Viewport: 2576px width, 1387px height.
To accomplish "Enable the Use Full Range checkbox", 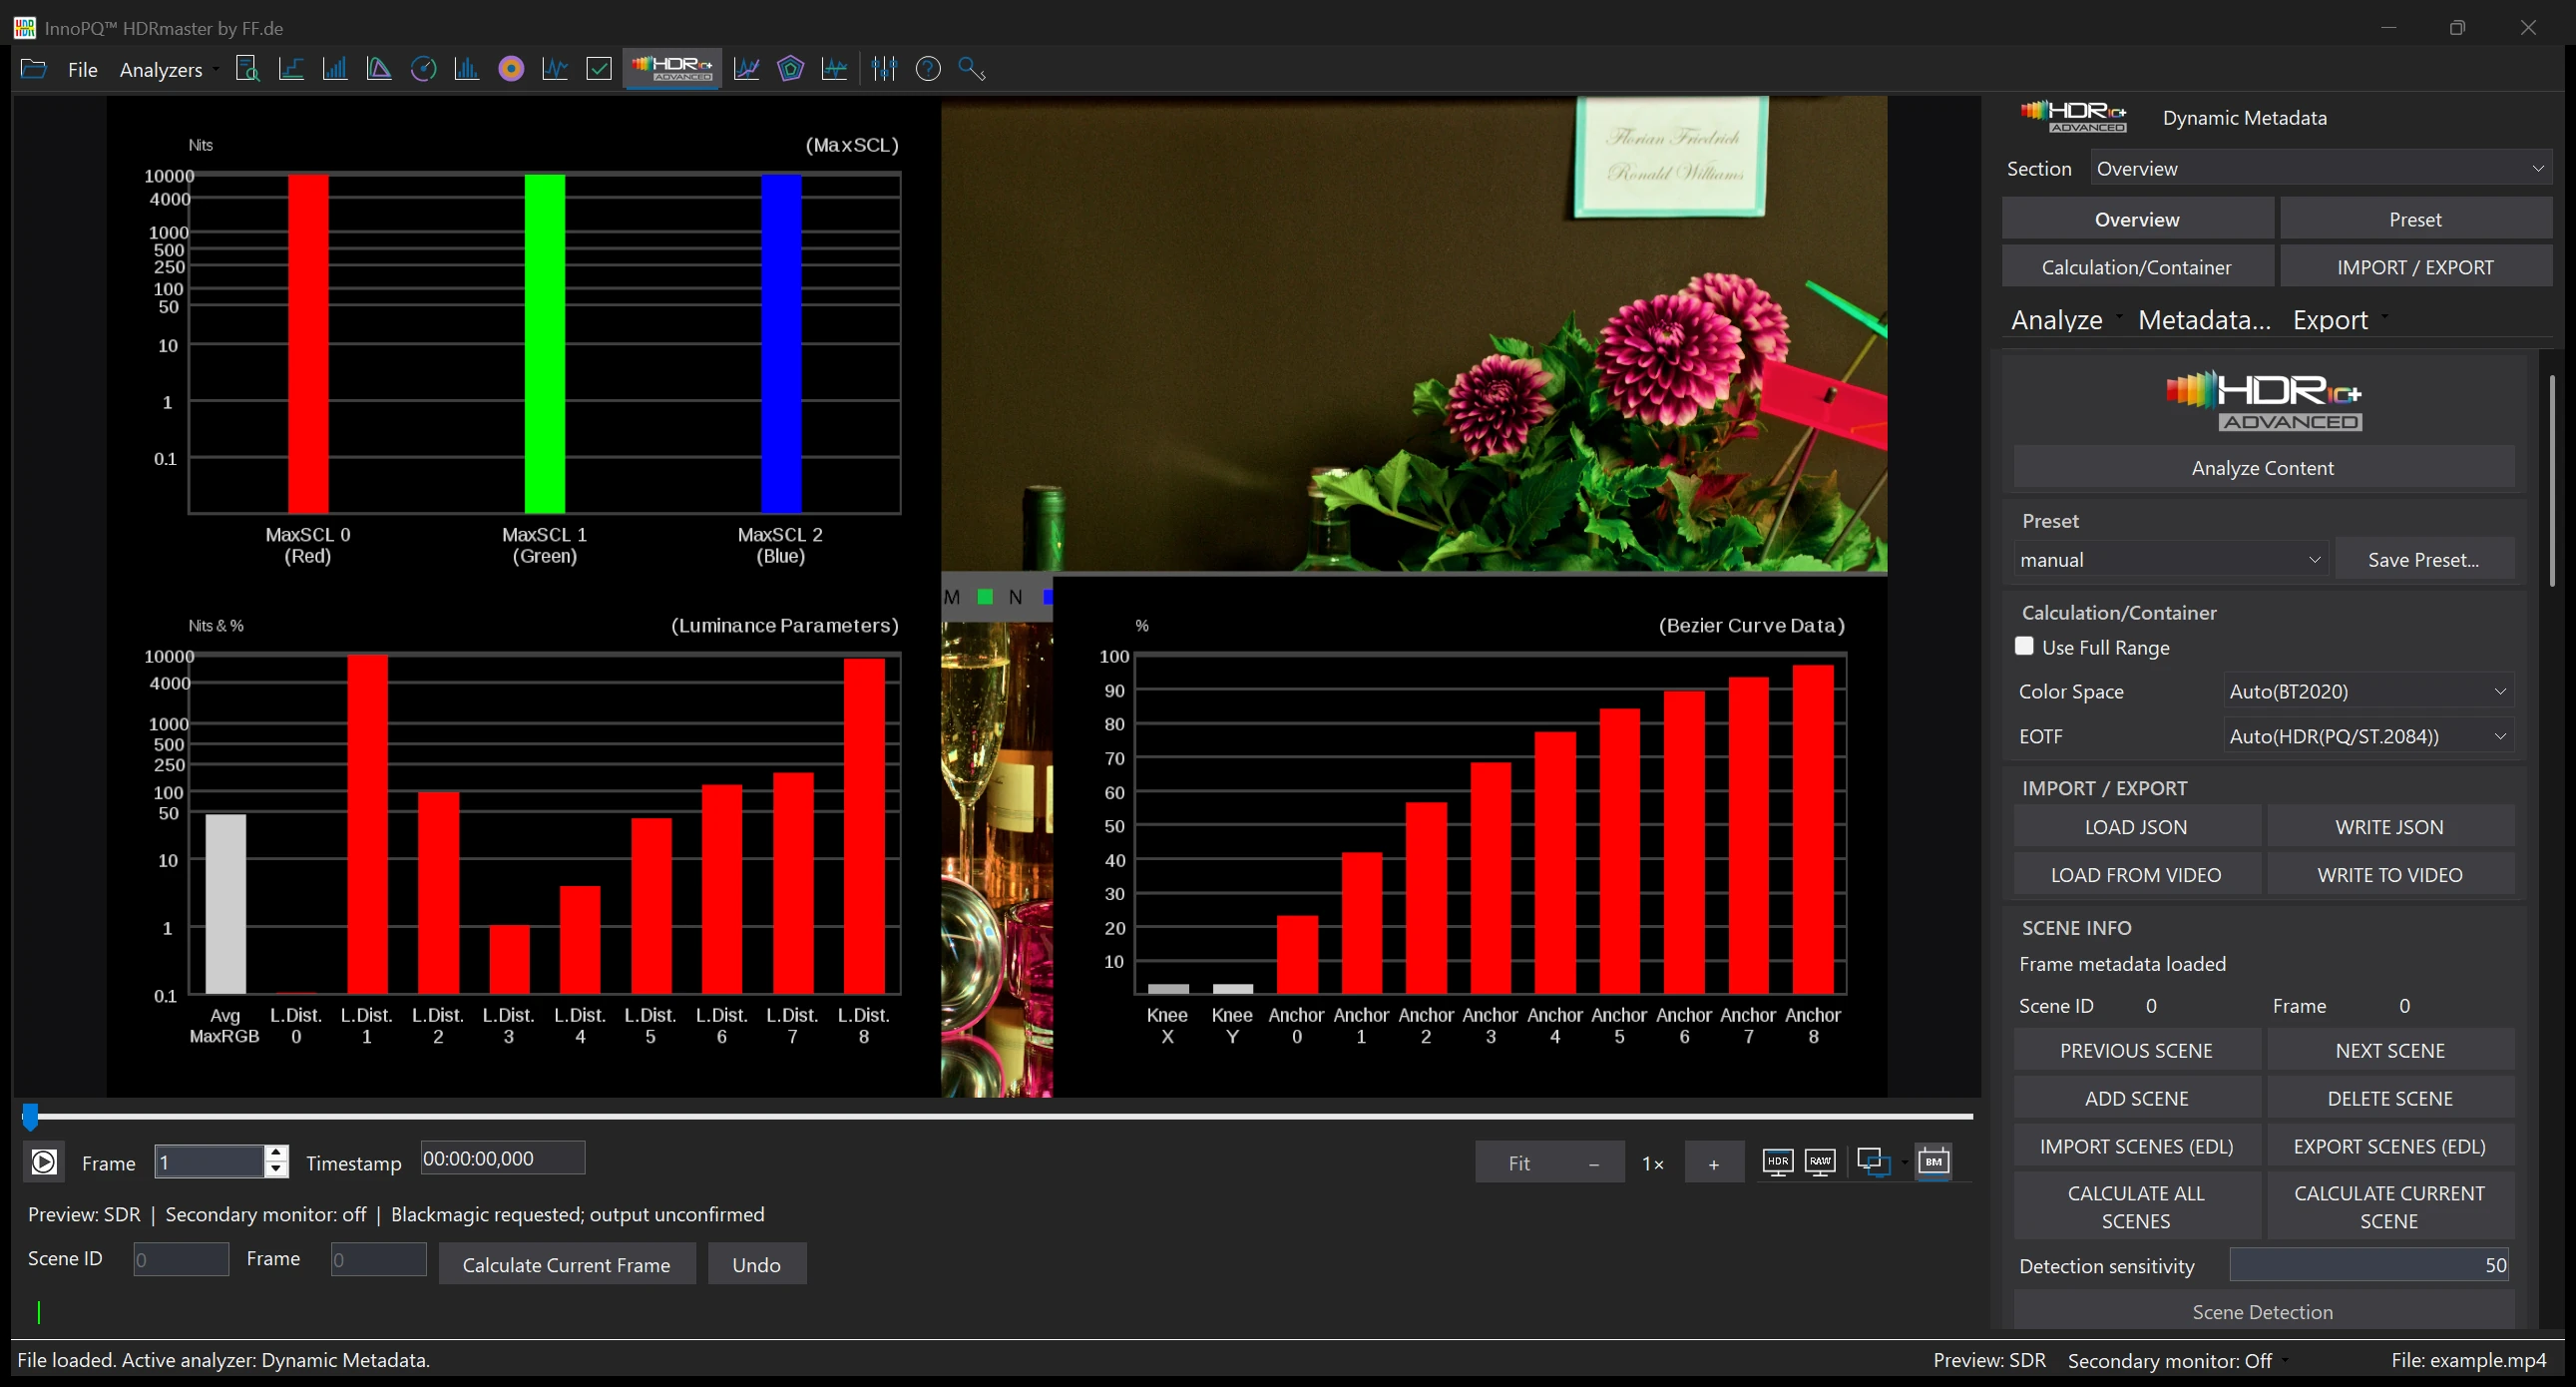I will 2024,646.
